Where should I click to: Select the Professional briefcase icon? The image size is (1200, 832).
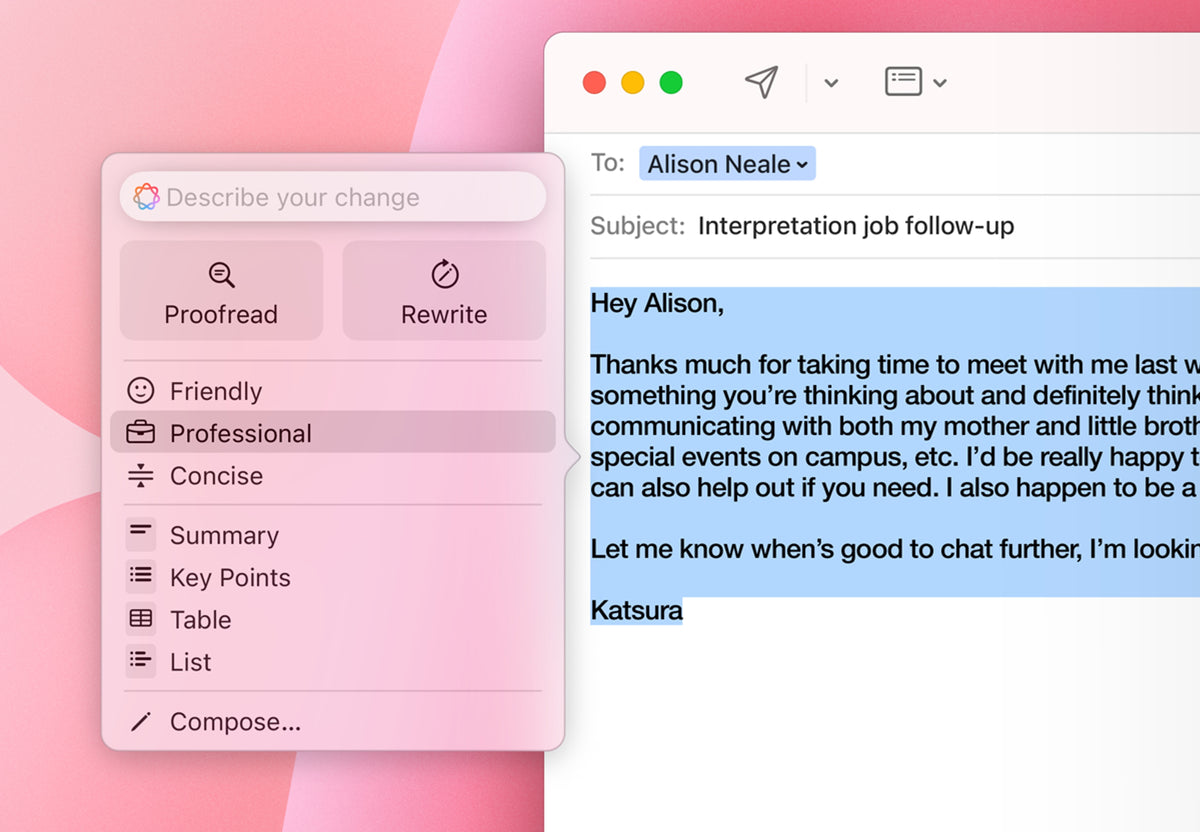(141, 433)
